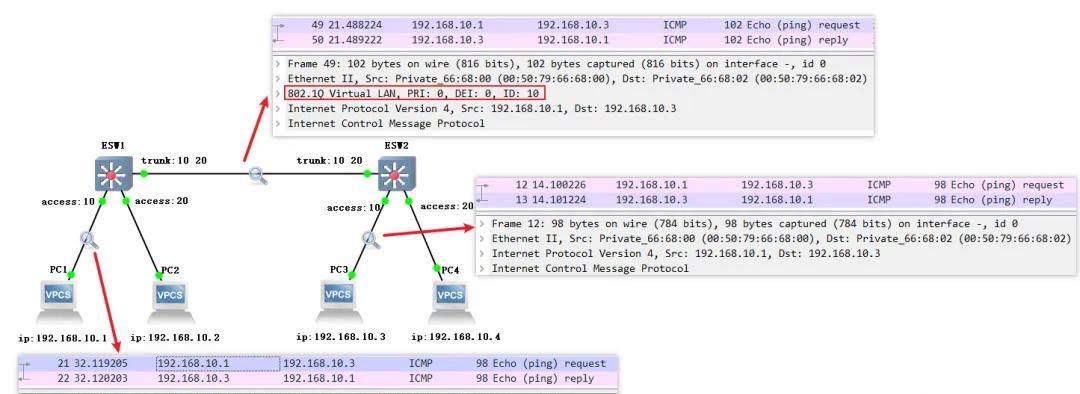Viewport: 1080px width, 394px height.
Task: Select the ESW1 switch icon
Action: (113, 174)
